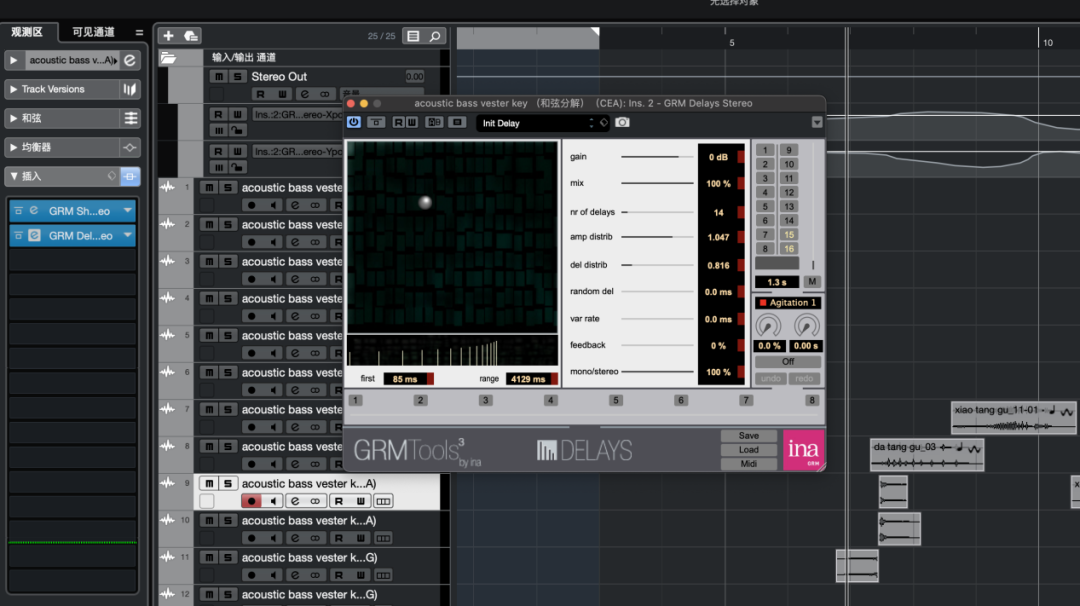Image resolution: width=1080 pixels, height=606 pixels.
Task: Select preset slot 16 in plugin
Action: point(789,249)
